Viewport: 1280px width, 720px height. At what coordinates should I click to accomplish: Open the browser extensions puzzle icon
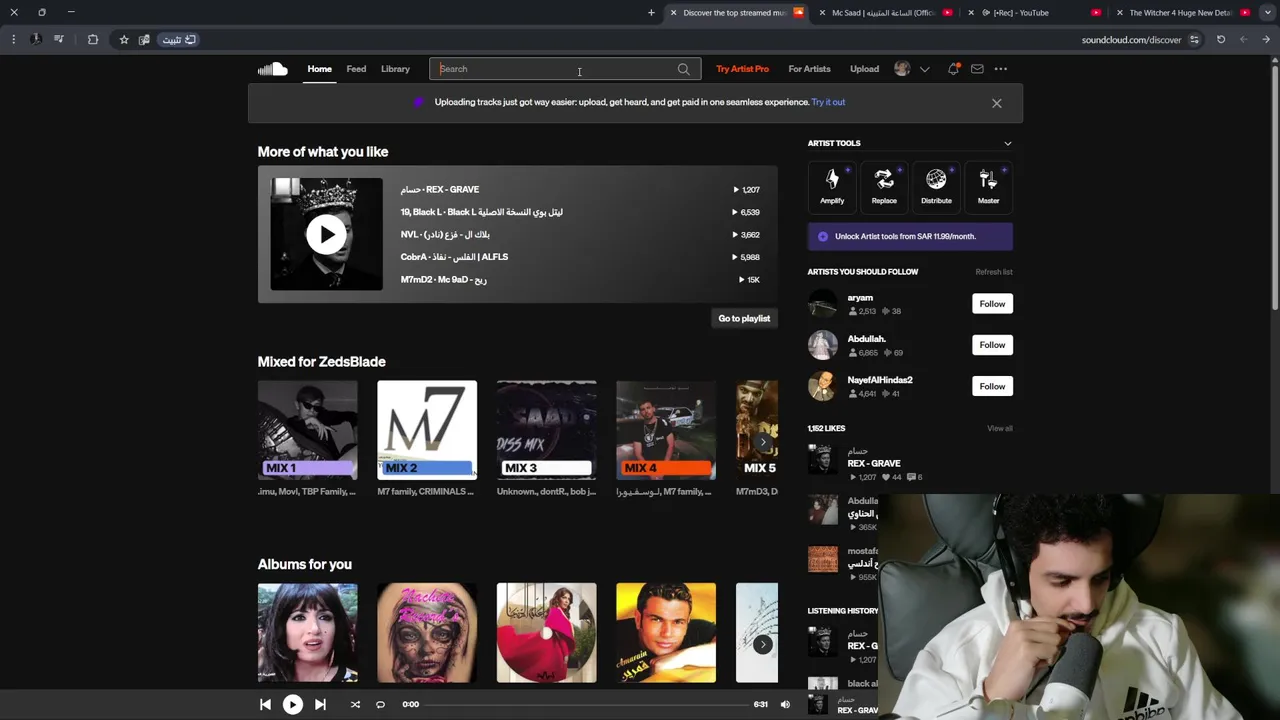[93, 40]
